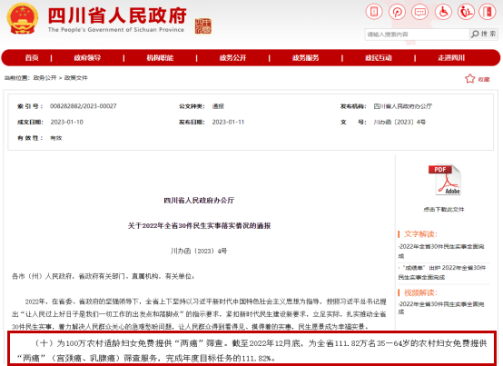Click the title 关于2022年全省30件民生实事落实情况的通报
This screenshot has height=366, width=503.
tap(199, 226)
